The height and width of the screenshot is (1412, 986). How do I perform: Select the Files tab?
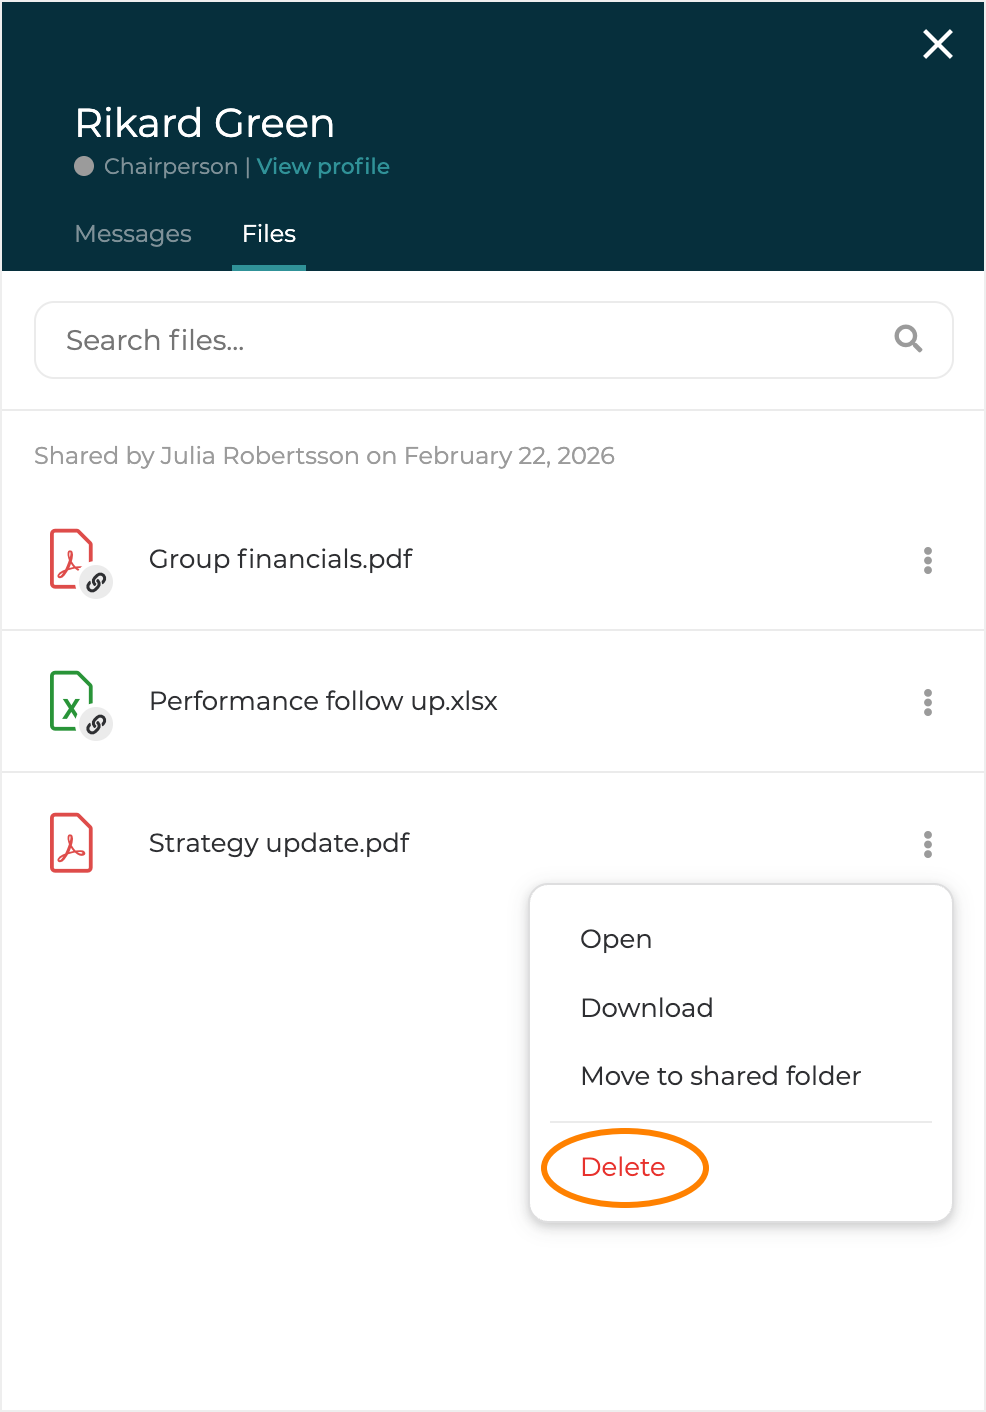point(269,234)
